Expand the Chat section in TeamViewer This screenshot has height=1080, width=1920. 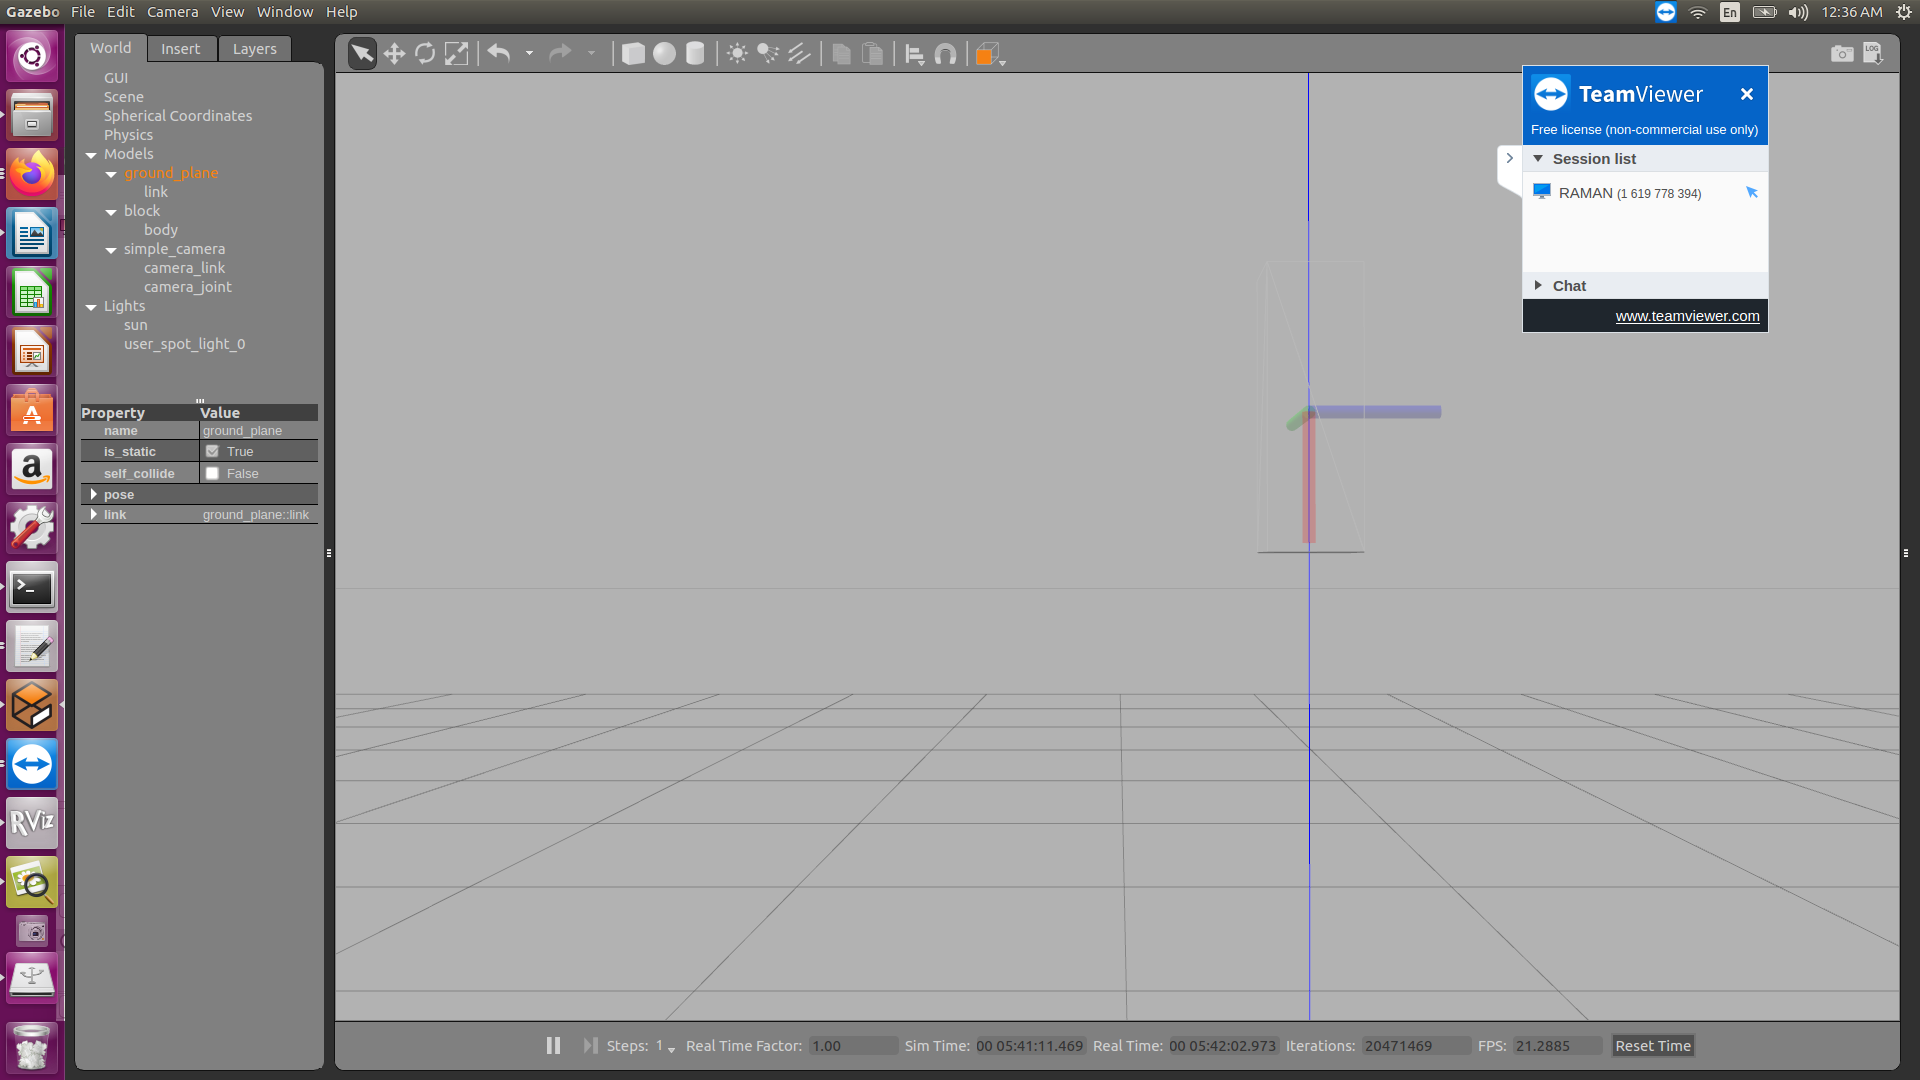[1538, 285]
